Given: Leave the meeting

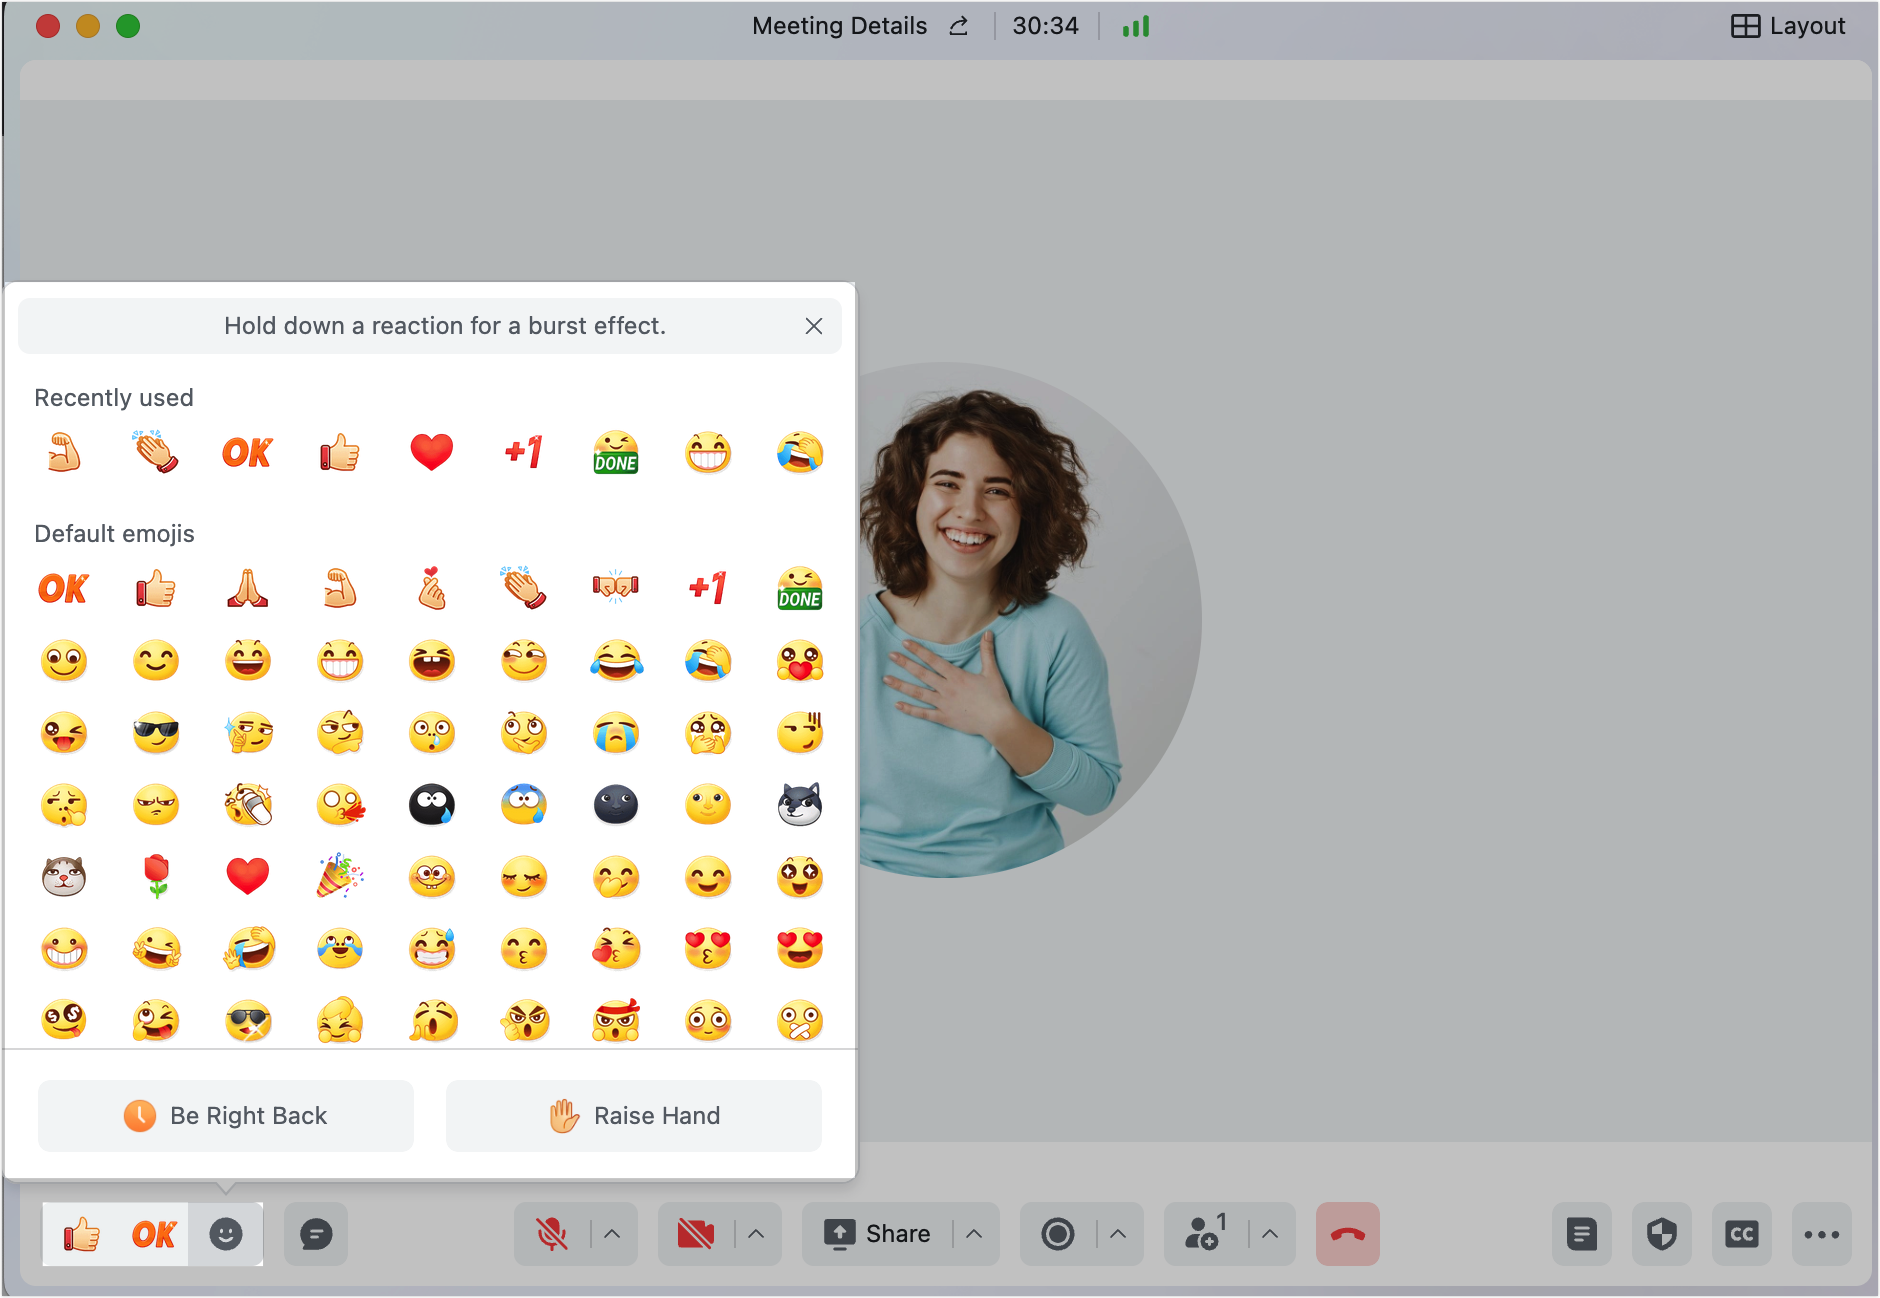Looking at the screenshot, I should coord(1348,1234).
